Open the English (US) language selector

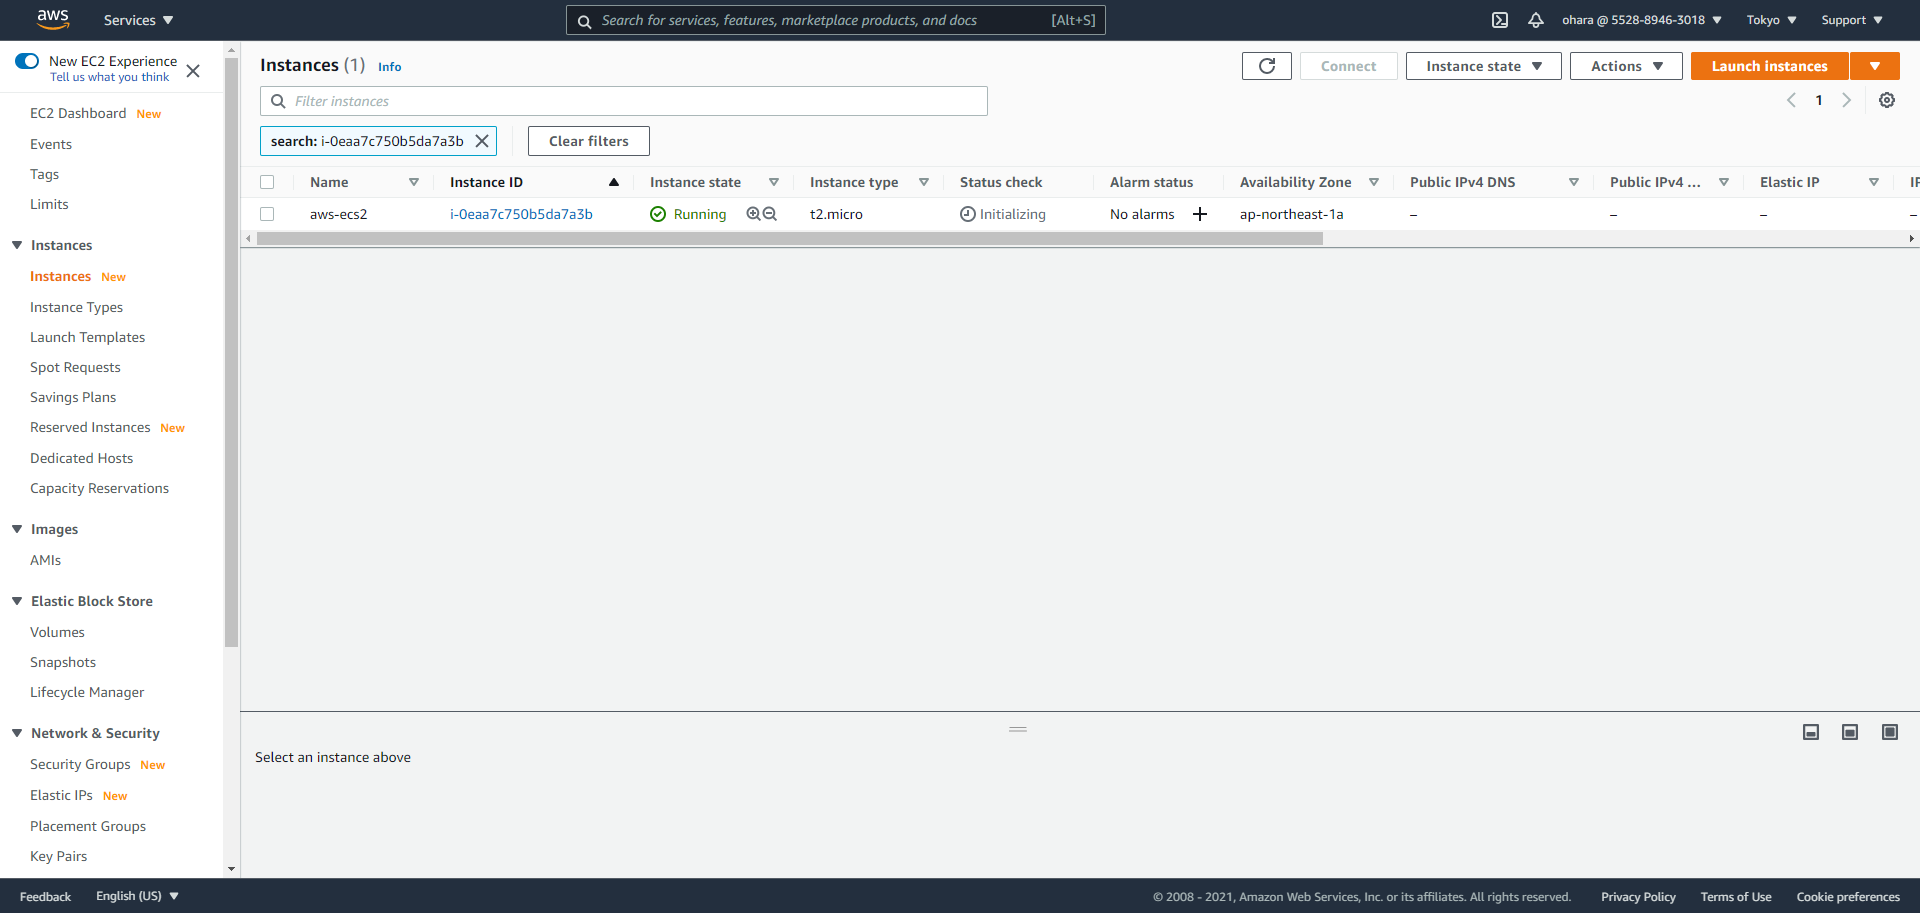pos(137,896)
